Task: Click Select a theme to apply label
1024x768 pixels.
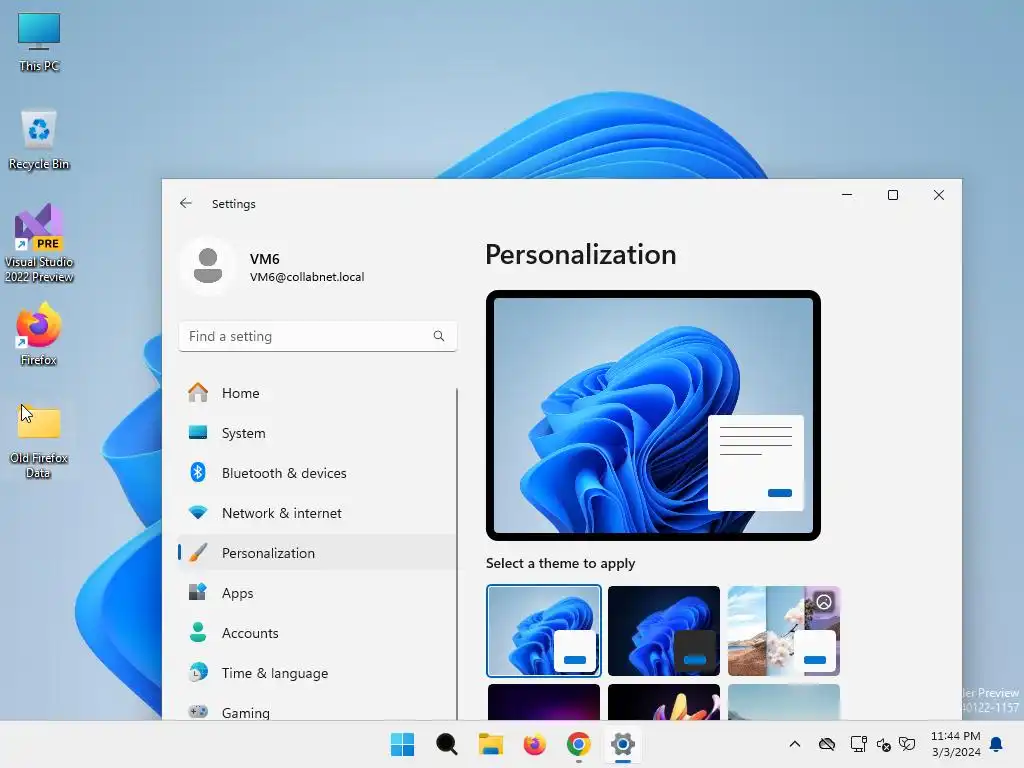Action: pos(560,563)
